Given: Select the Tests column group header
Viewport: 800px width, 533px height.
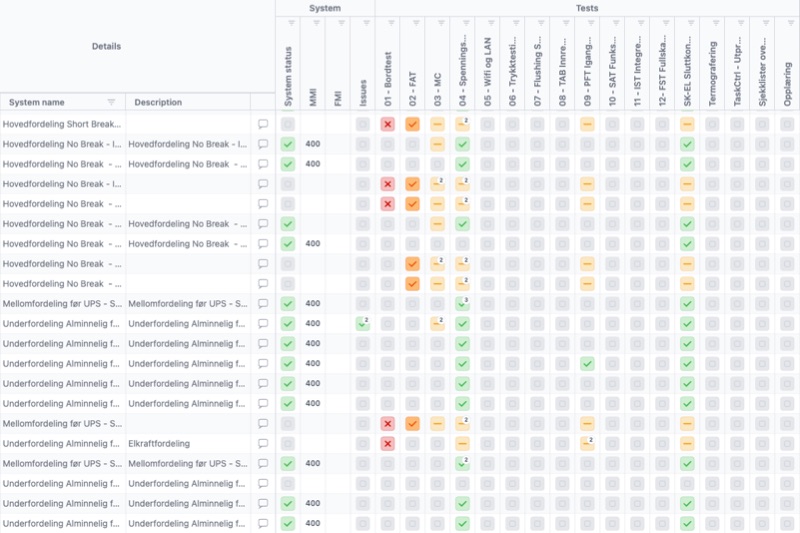Looking at the screenshot, I should pyautogui.click(x=587, y=8).
